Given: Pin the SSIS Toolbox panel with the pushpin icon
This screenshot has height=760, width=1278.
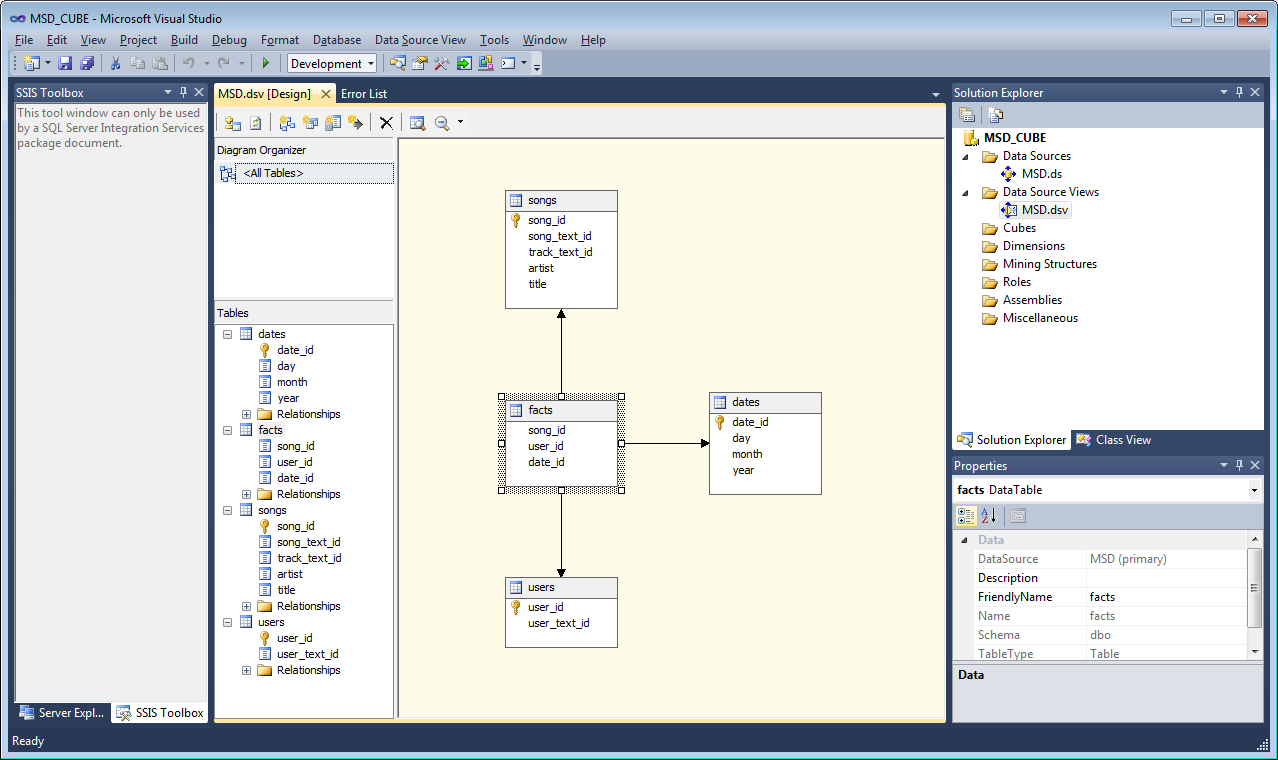Looking at the screenshot, I should pos(183,93).
